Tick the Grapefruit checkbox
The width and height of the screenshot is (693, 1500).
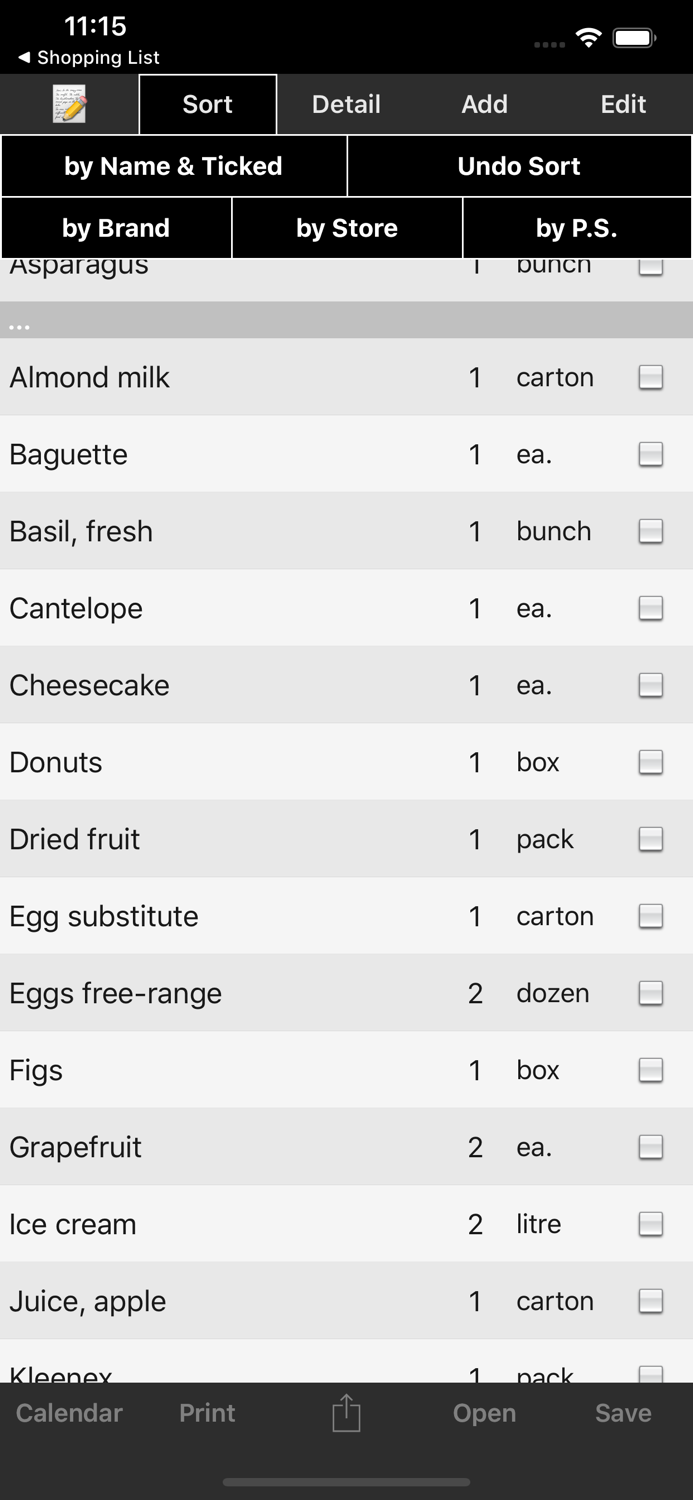[650, 1147]
